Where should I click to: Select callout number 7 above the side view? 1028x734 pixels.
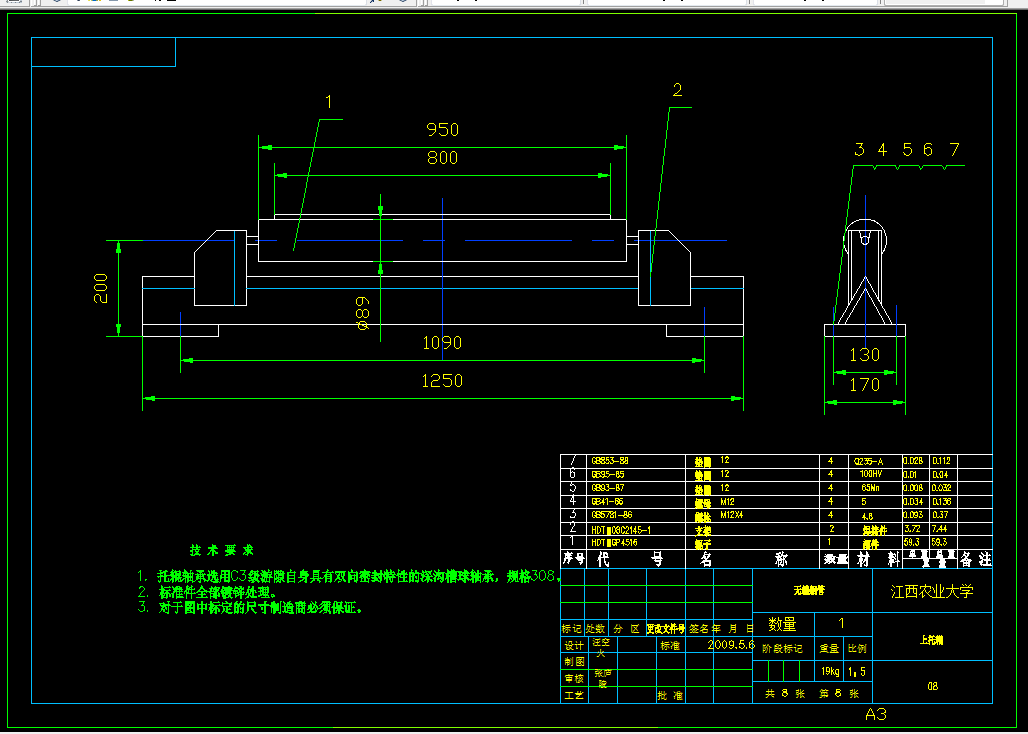click(955, 150)
